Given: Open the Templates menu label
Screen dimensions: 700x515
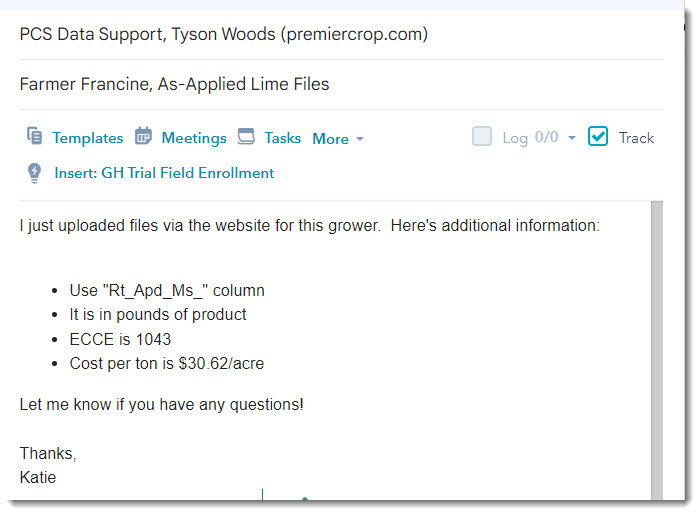Looking at the screenshot, I should click(88, 138).
